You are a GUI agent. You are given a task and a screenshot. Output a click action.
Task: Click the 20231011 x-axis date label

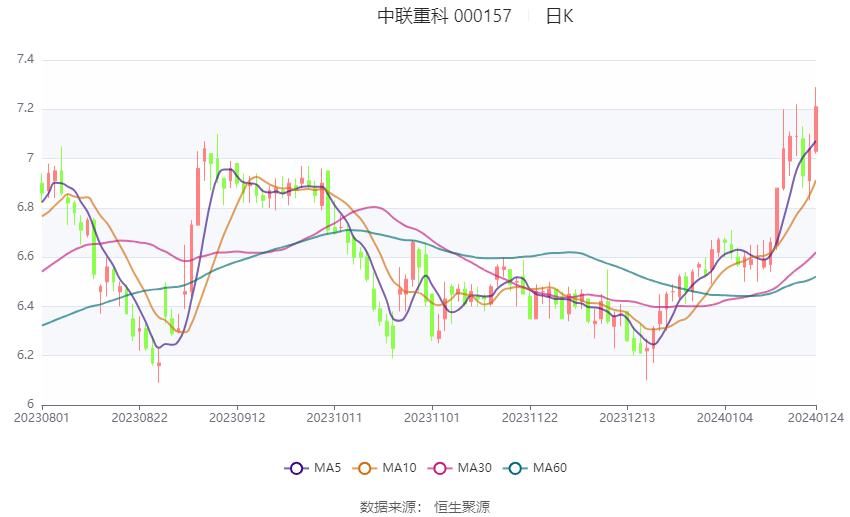[334, 418]
